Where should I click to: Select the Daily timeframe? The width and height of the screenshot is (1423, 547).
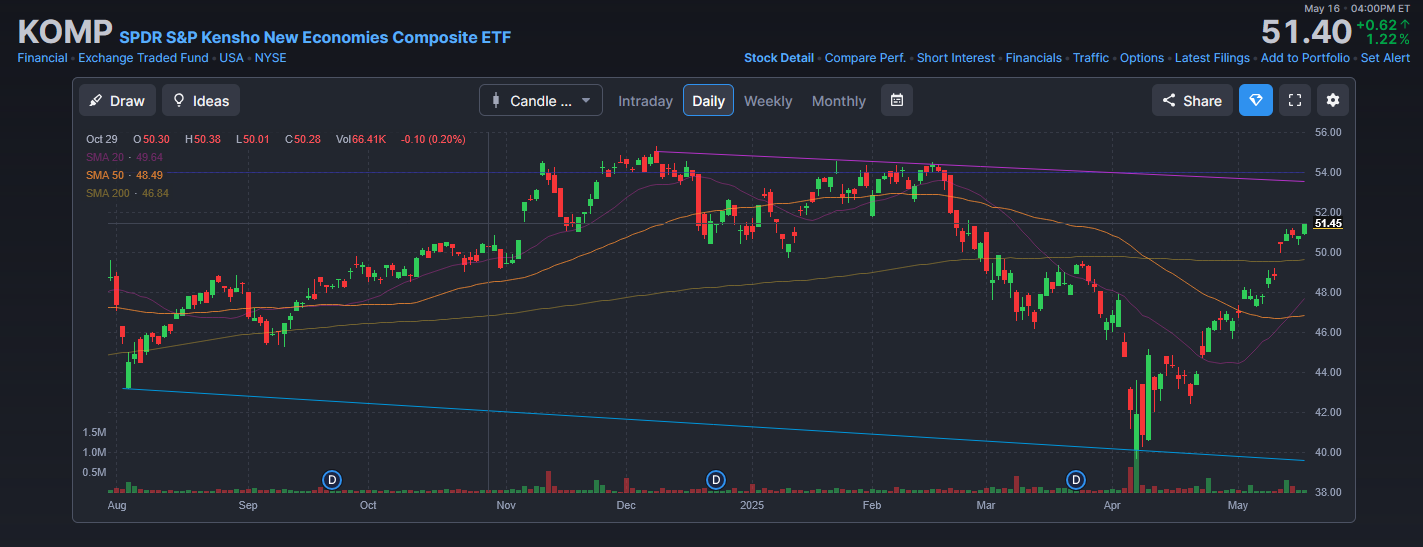708,101
